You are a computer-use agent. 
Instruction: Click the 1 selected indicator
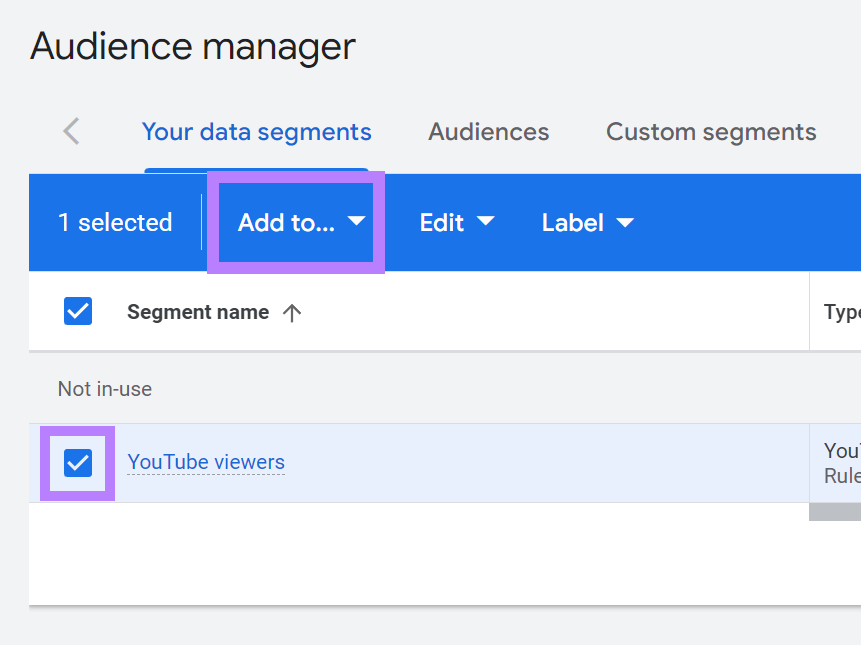click(115, 223)
